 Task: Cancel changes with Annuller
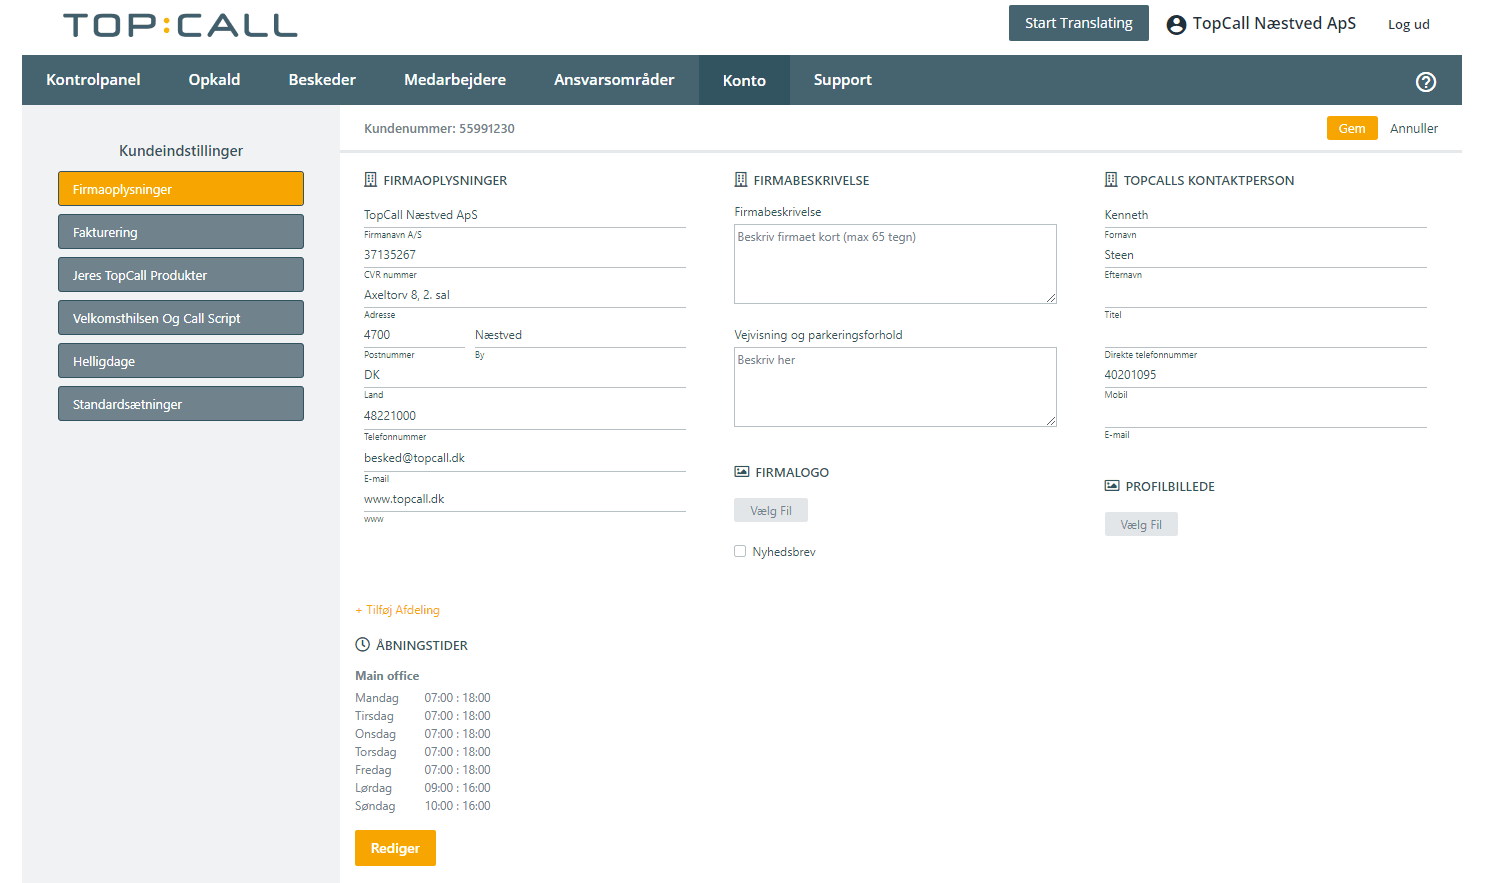(1413, 128)
